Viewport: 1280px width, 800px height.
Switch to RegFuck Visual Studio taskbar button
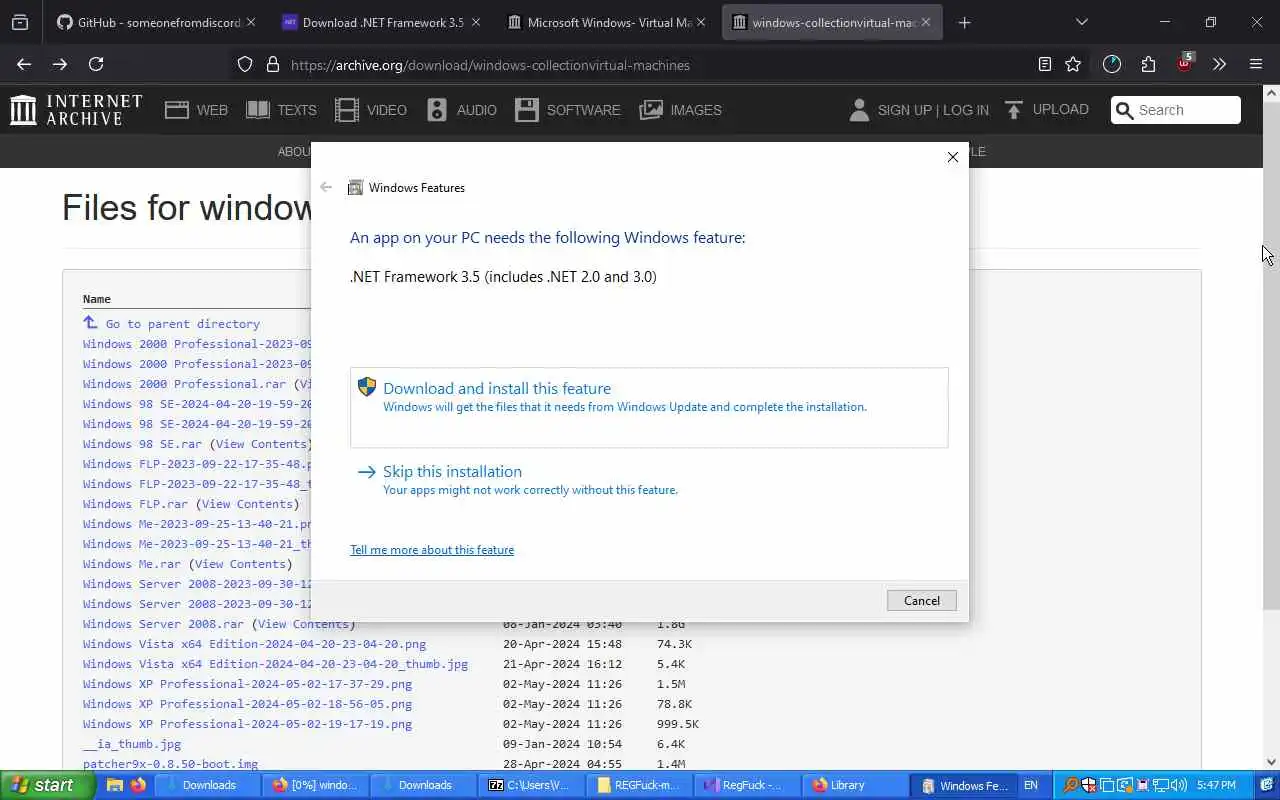(746, 785)
